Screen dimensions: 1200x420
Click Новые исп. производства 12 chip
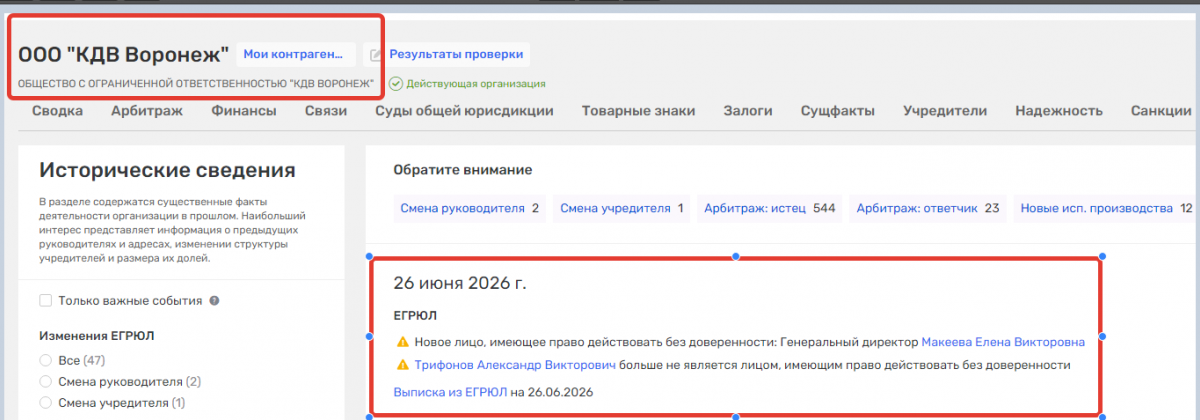point(1106,208)
